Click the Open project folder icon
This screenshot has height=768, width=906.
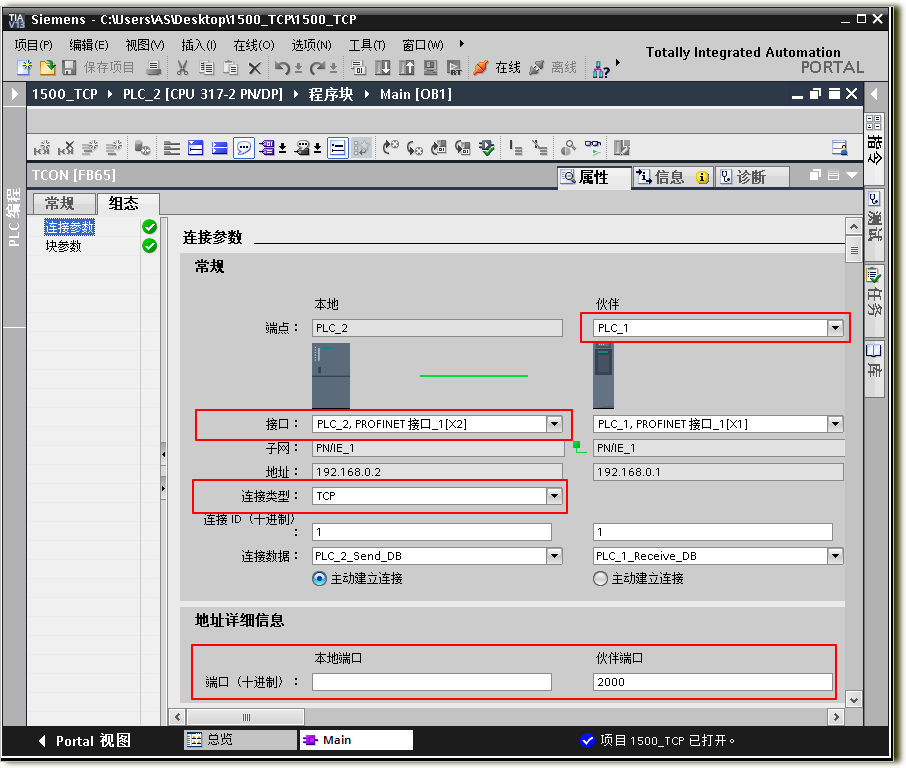[47, 68]
